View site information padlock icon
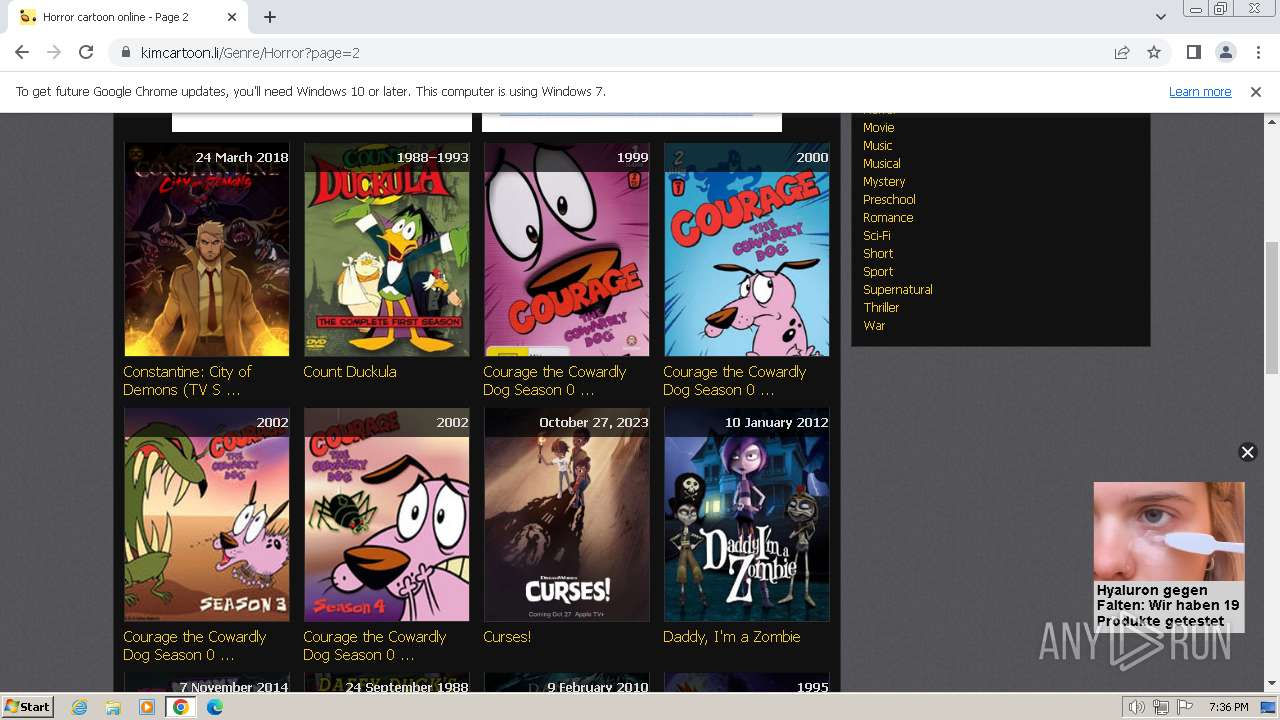The width and height of the screenshot is (1280, 720). coord(126,52)
